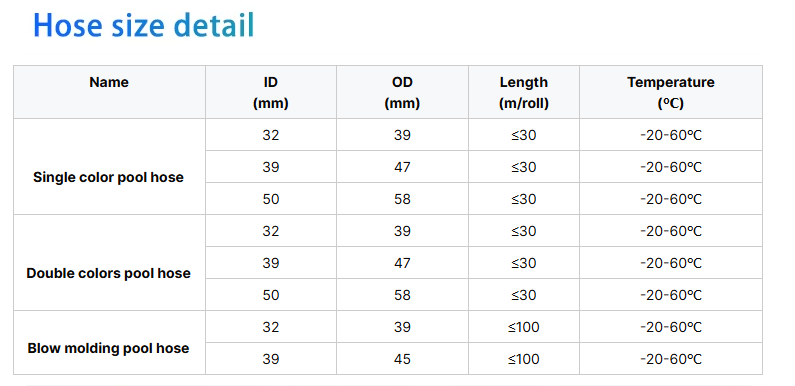
Task: Select OD 47 under Single color pool hose
Action: (402, 167)
